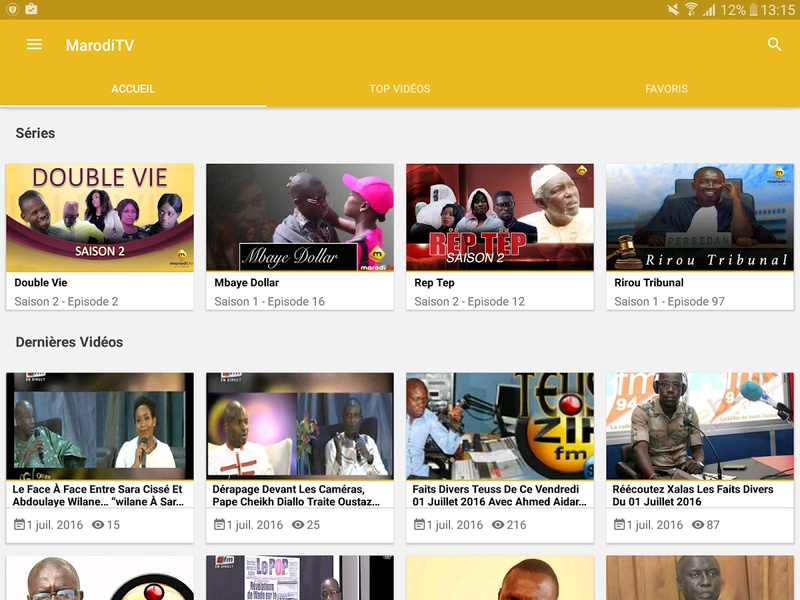Open the Double Vie series thumbnail

point(100,217)
